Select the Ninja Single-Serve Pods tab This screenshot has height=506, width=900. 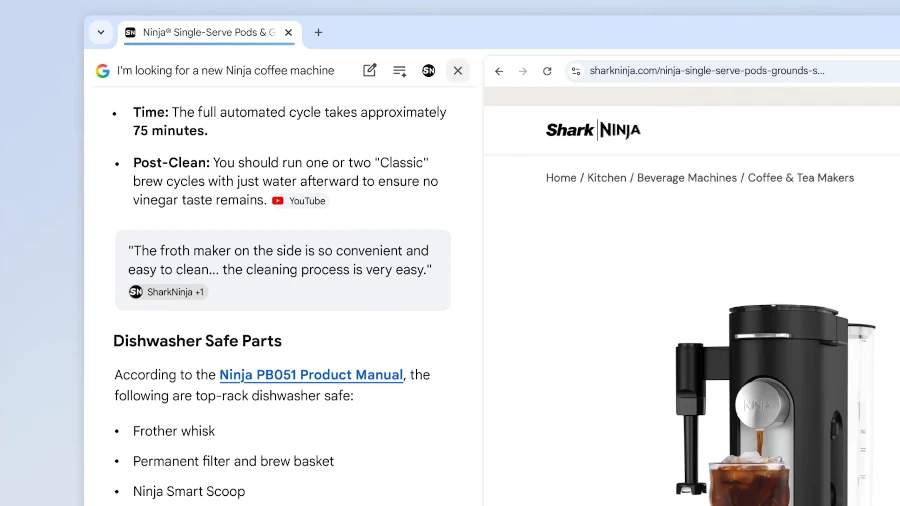coord(200,32)
